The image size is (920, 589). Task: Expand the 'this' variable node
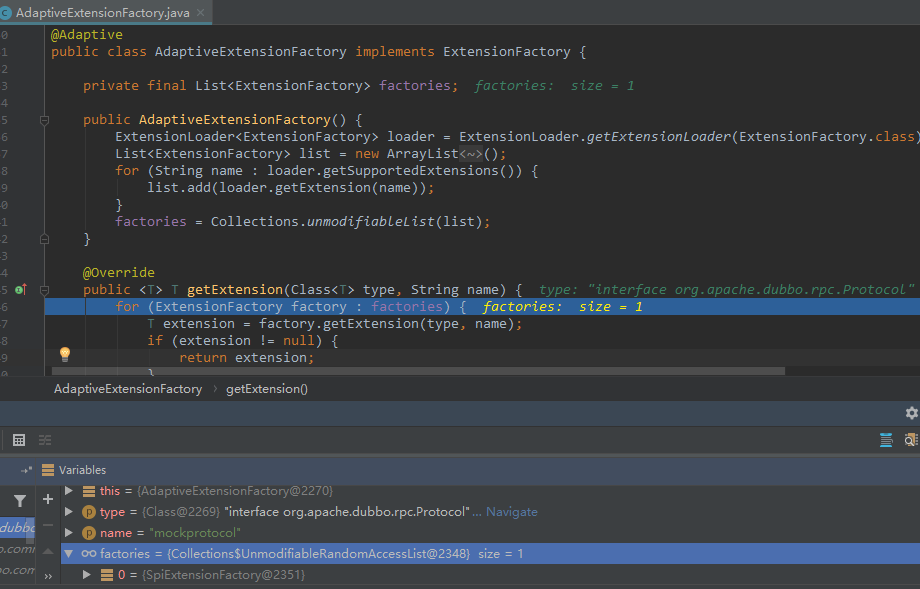click(x=69, y=490)
